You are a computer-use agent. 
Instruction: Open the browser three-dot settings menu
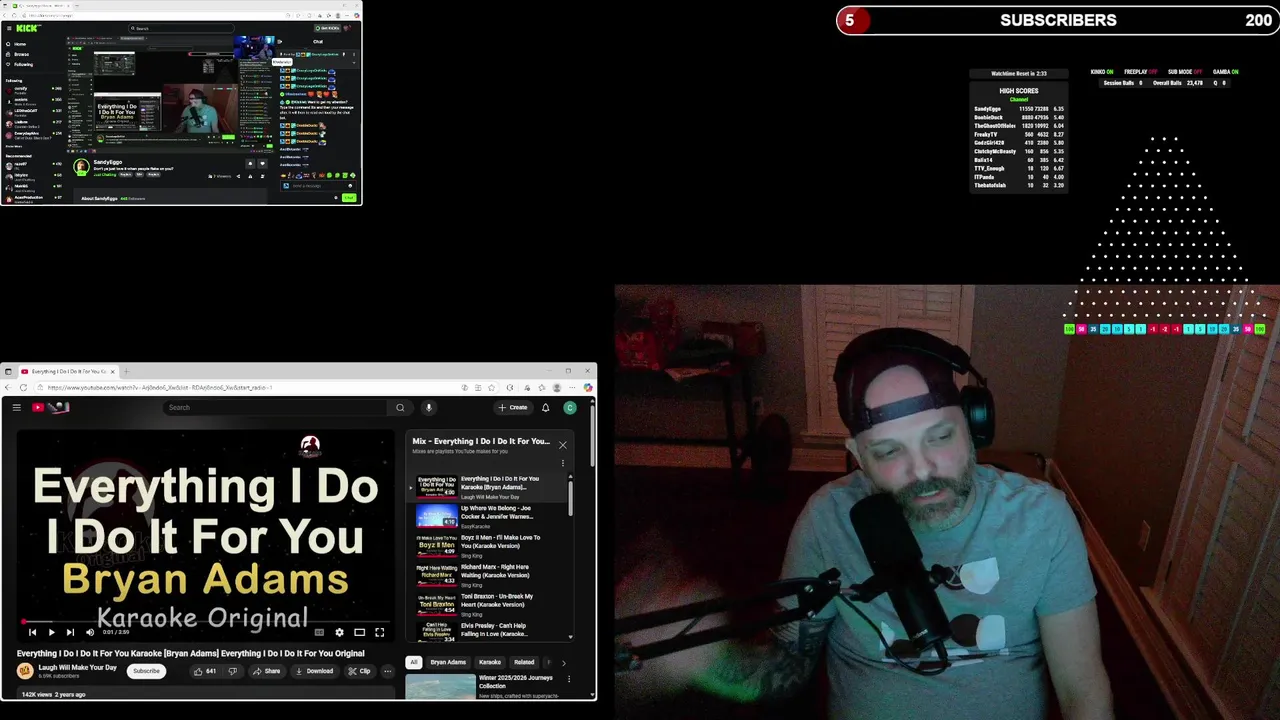[x=572, y=387]
